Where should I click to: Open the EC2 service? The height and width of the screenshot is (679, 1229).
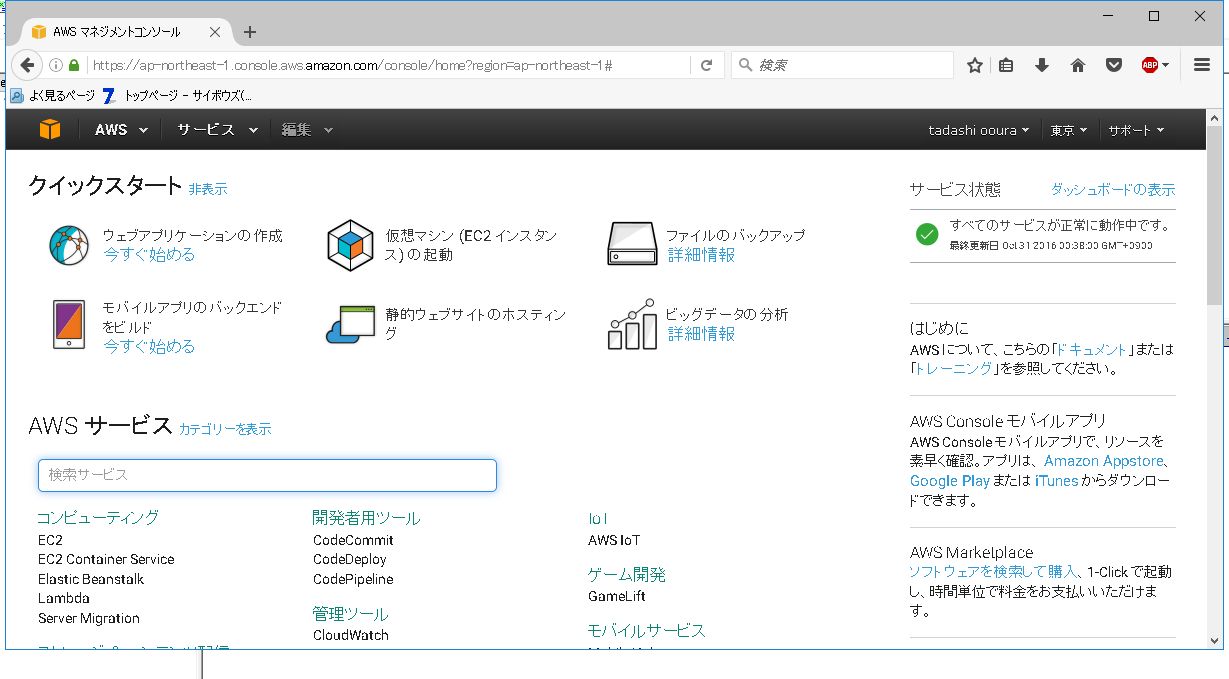[x=50, y=540]
